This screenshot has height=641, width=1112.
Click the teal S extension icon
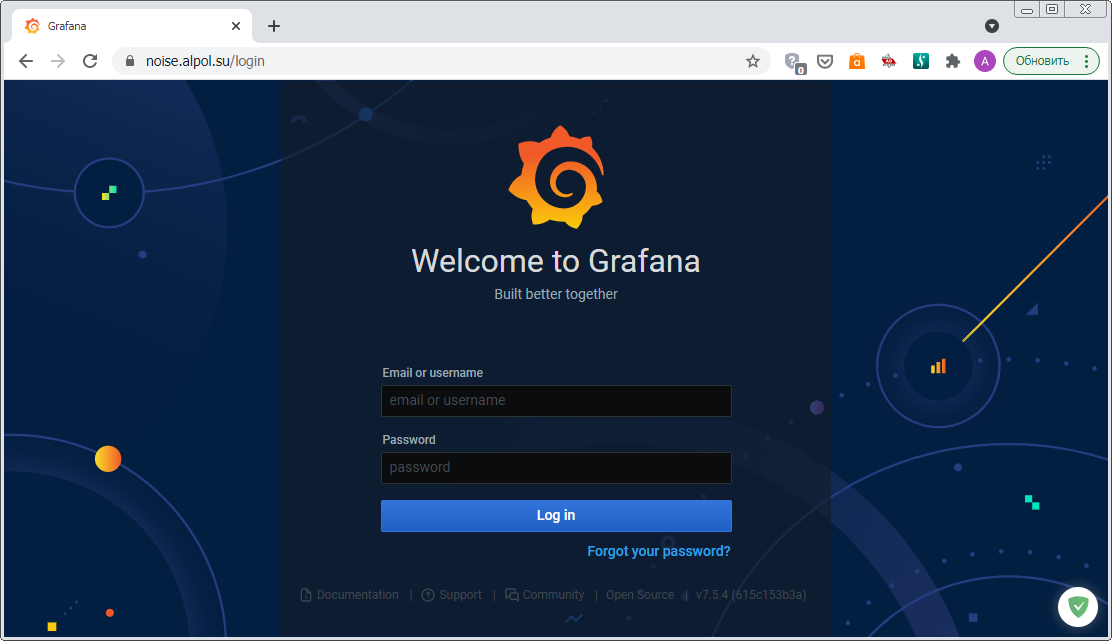(x=921, y=61)
